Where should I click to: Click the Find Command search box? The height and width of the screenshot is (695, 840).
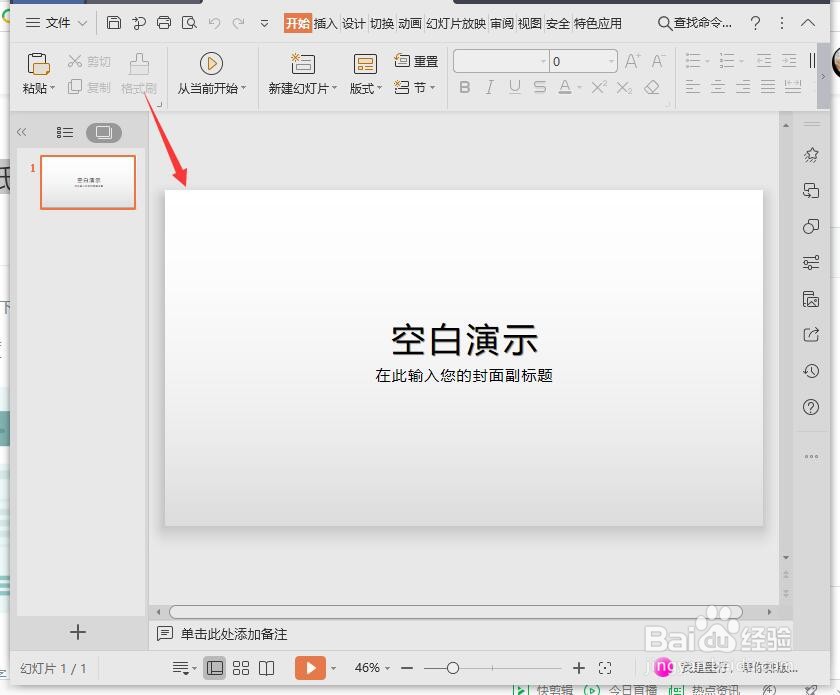pos(694,23)
